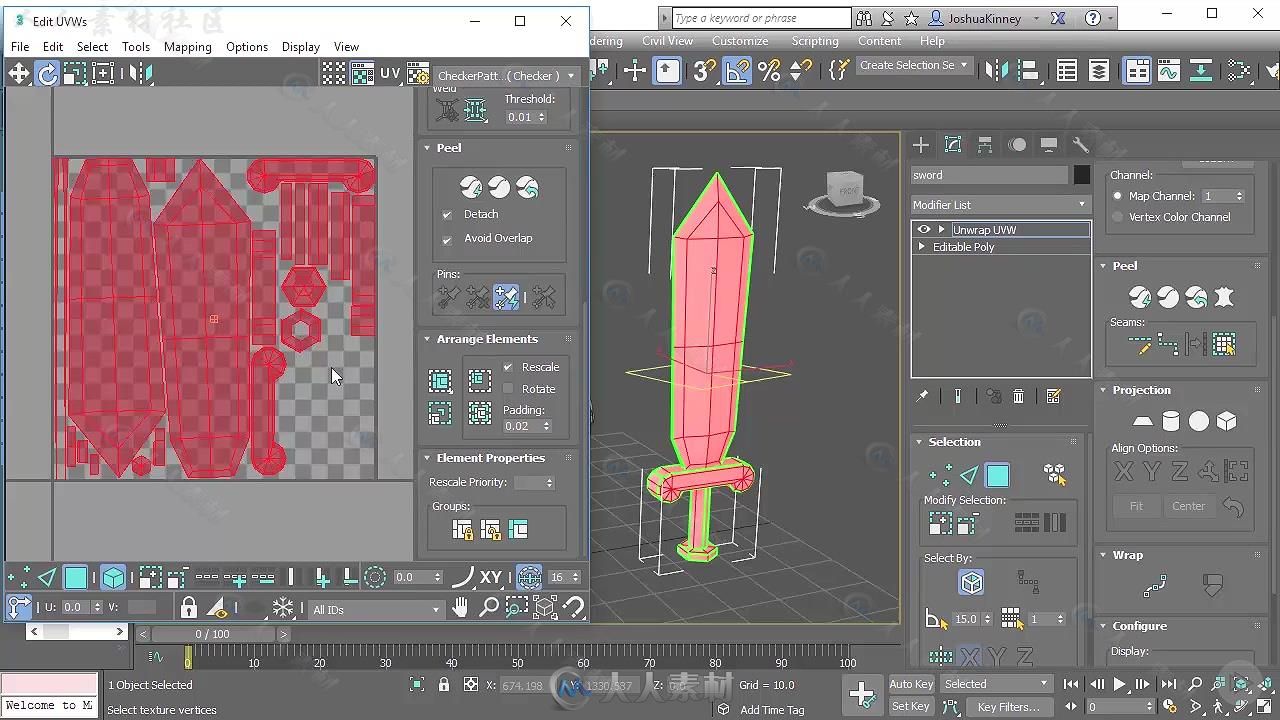Click the Mirror icon in main toolbar
Image resolution: width=1280 pixels, height=720 pixels.
point(997,70)
